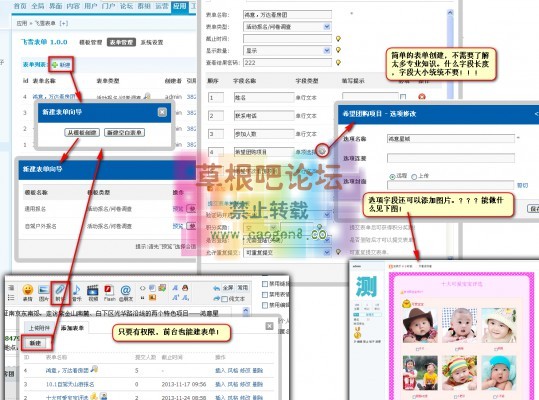This screenshot has height=400, width=539.
Task: Click the green plus 新建 icon beside the form list title
Action: 54,65
